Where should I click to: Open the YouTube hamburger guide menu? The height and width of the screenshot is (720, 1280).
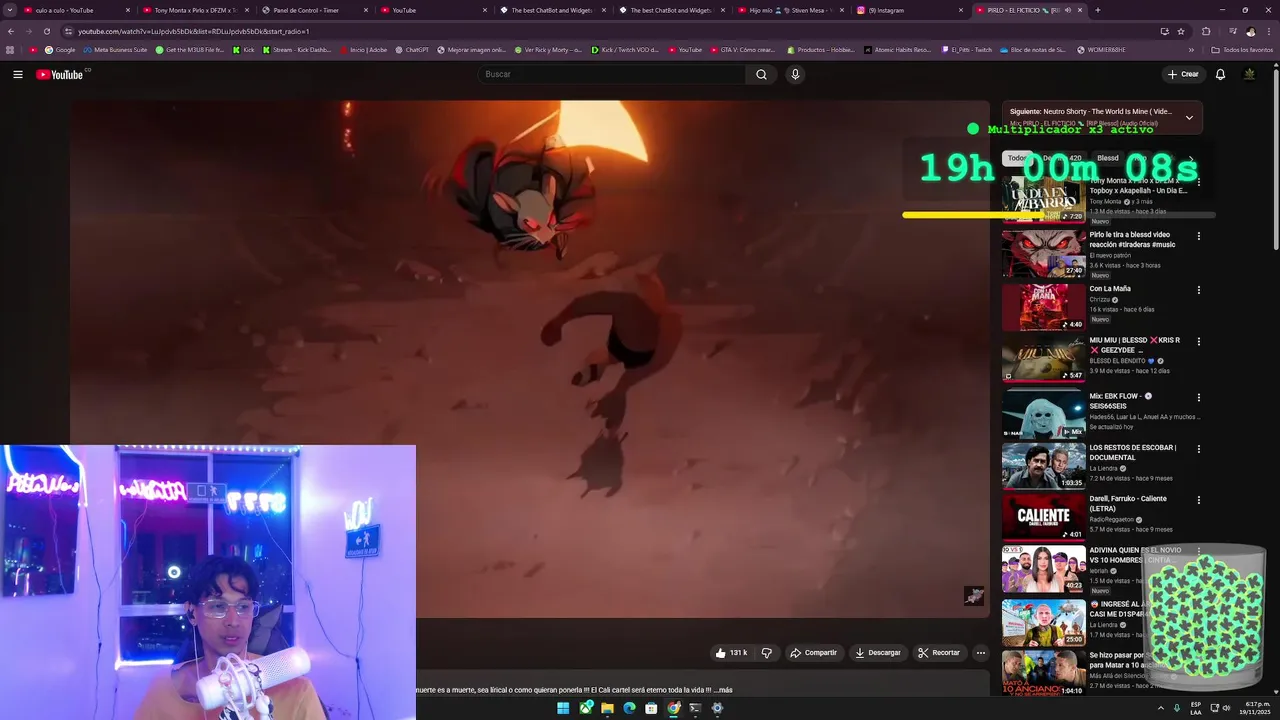click(x=17, y=74)
